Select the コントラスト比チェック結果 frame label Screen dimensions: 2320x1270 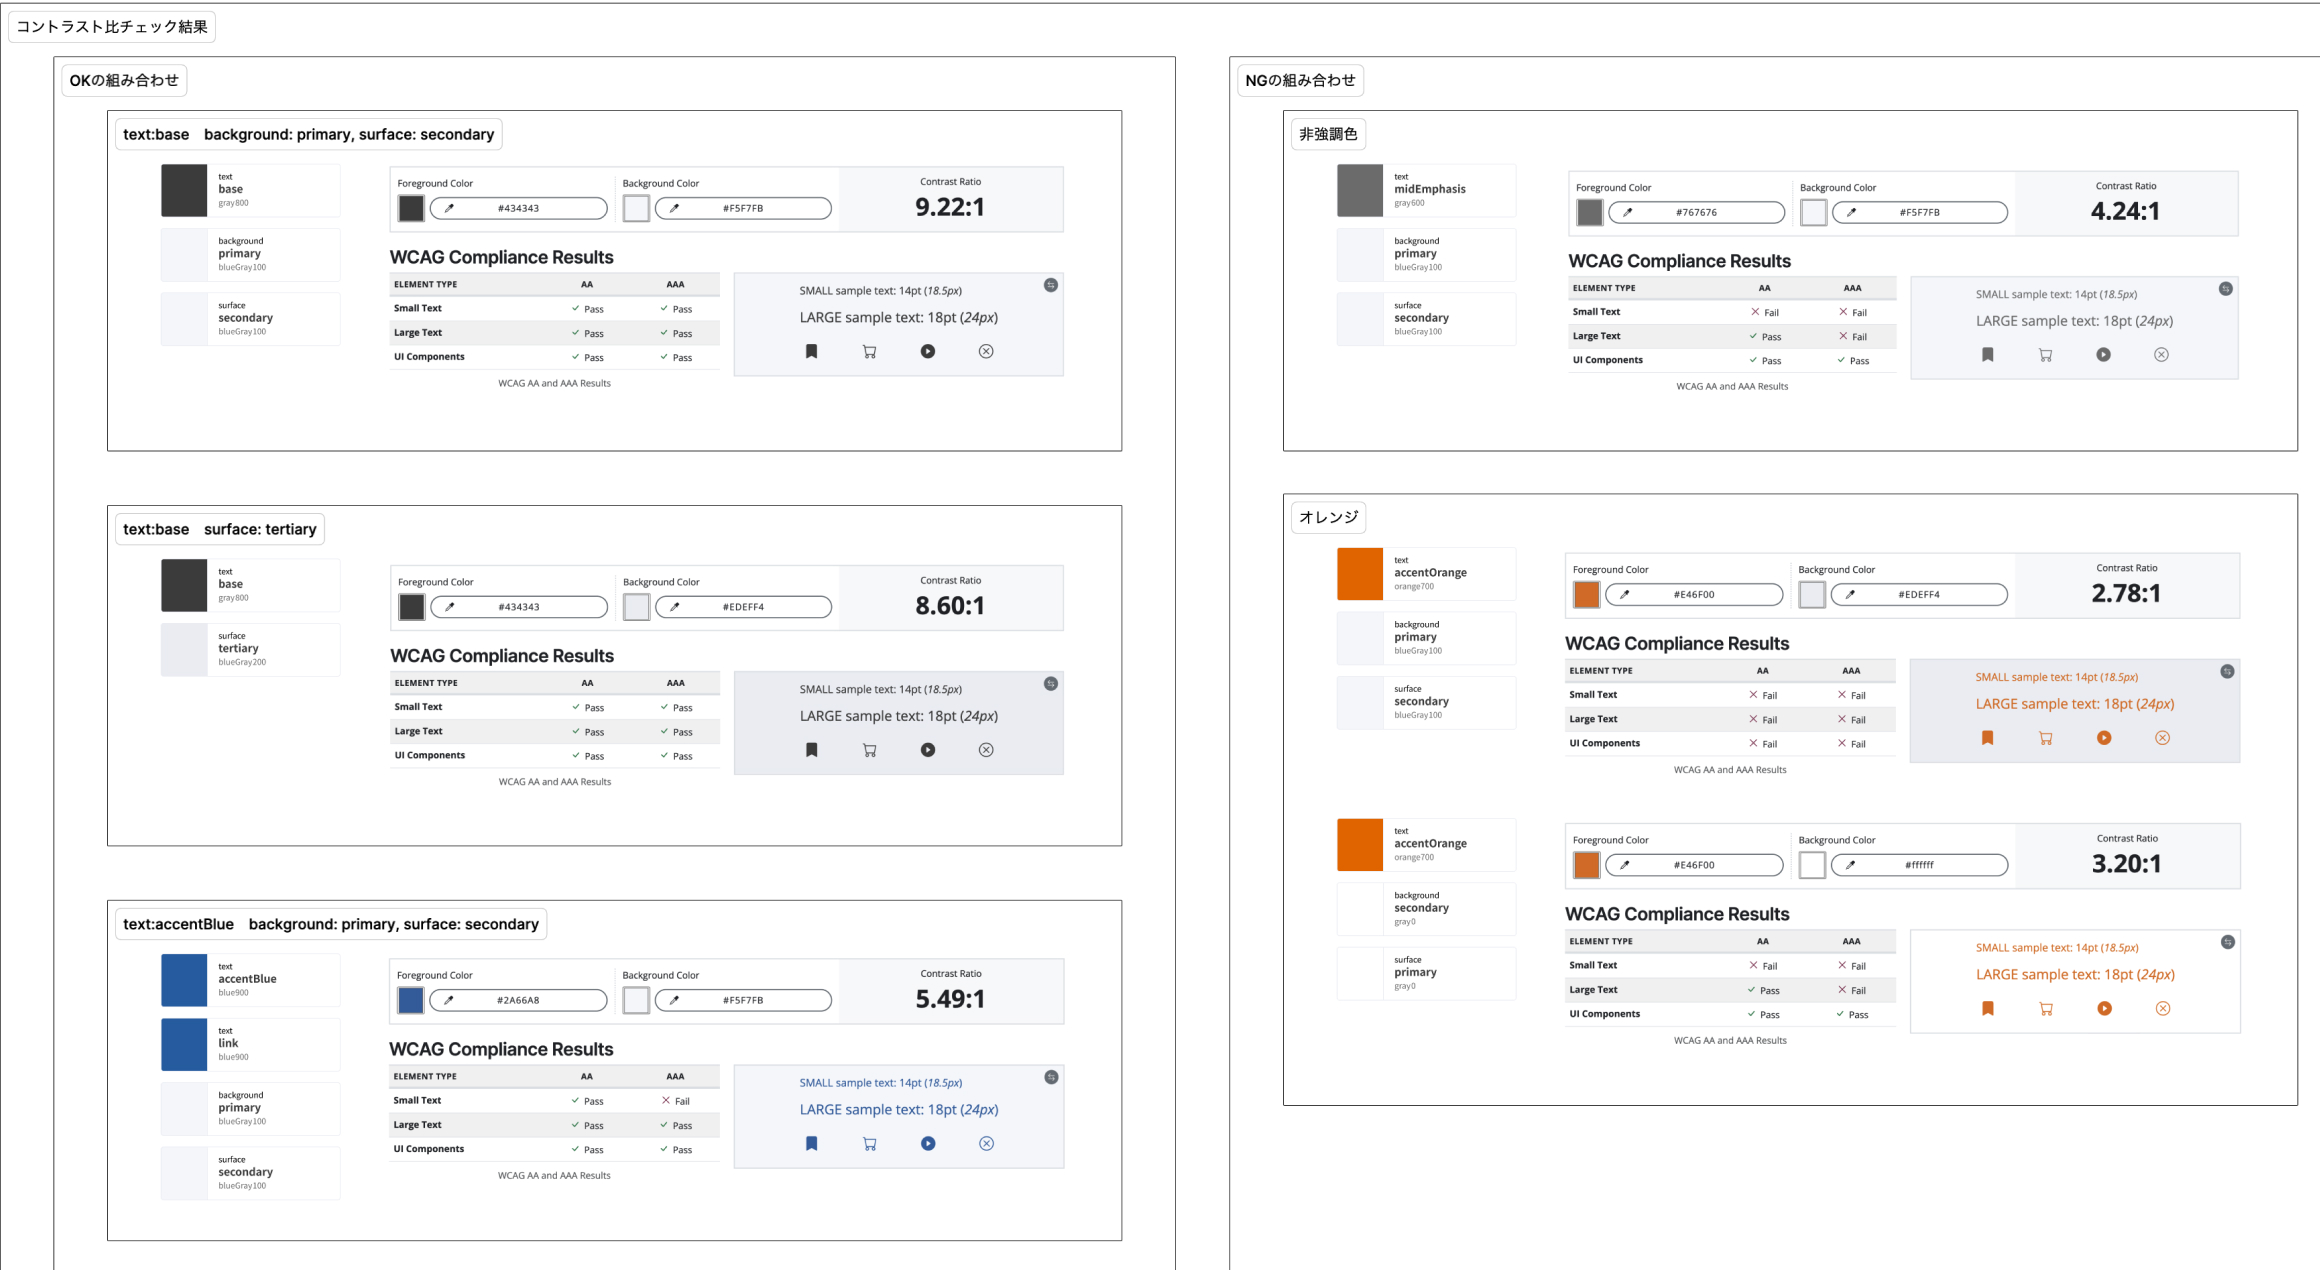click(112, 27)
